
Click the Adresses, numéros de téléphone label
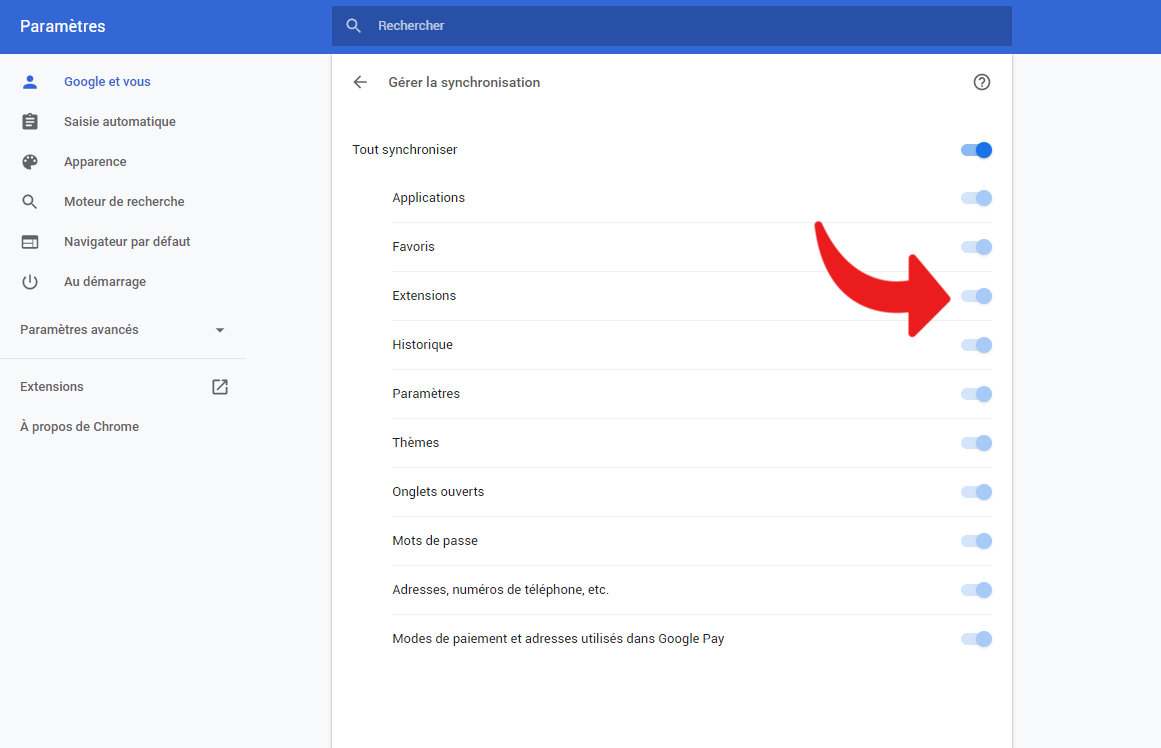tap(501, 590)
